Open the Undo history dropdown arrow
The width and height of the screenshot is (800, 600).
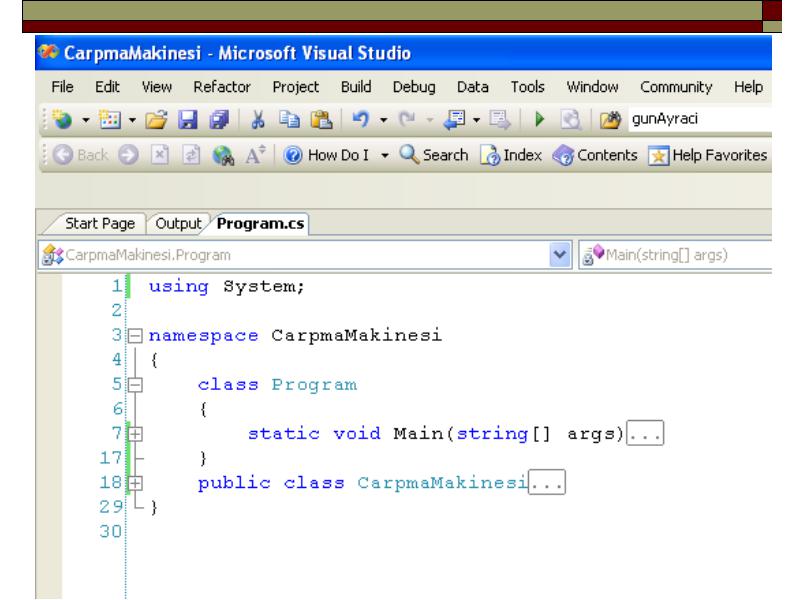click(383, 120)
